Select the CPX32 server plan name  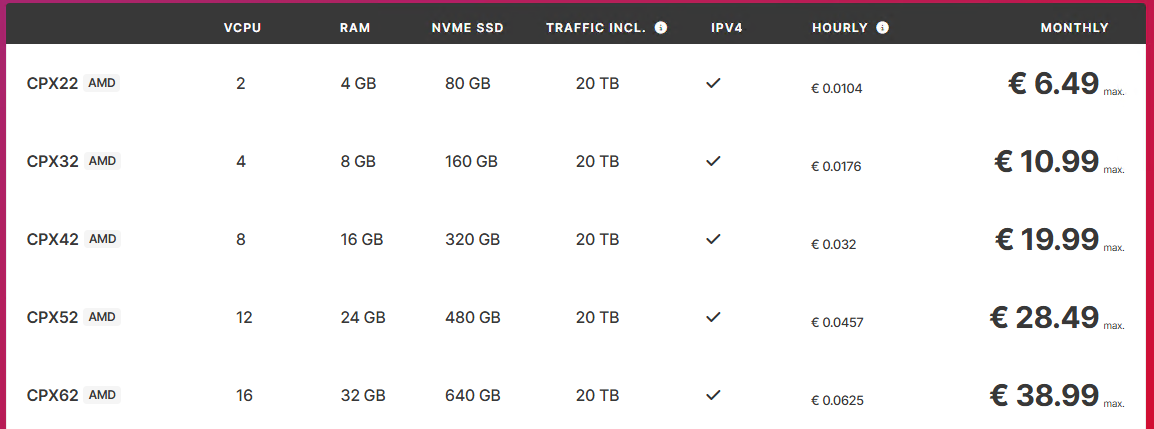click(x=52, y=161)
